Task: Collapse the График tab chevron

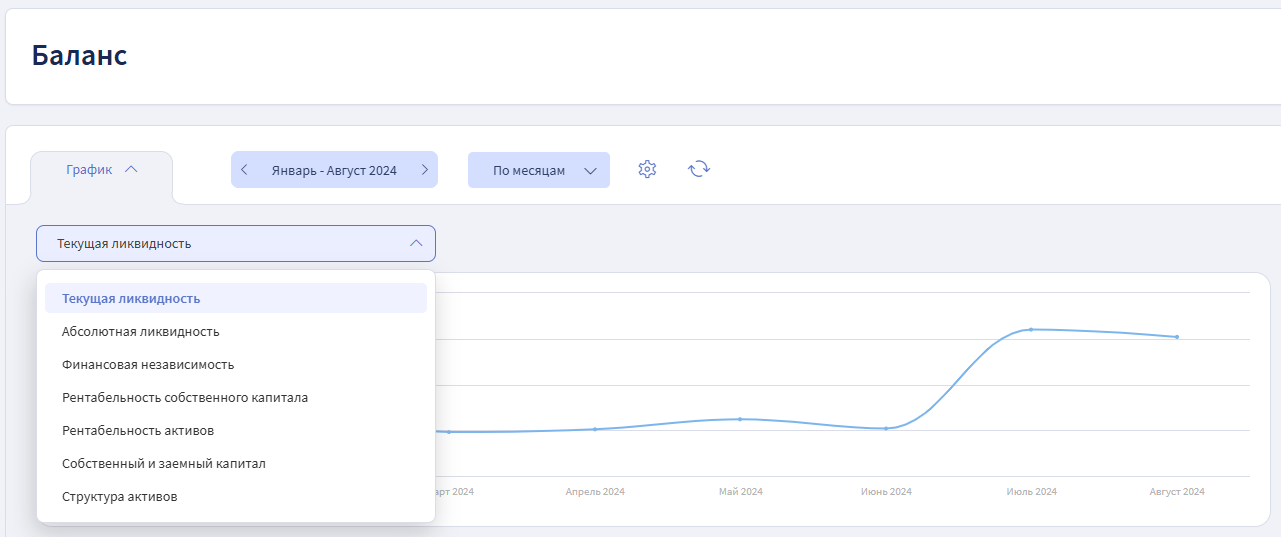Action: 131,169
